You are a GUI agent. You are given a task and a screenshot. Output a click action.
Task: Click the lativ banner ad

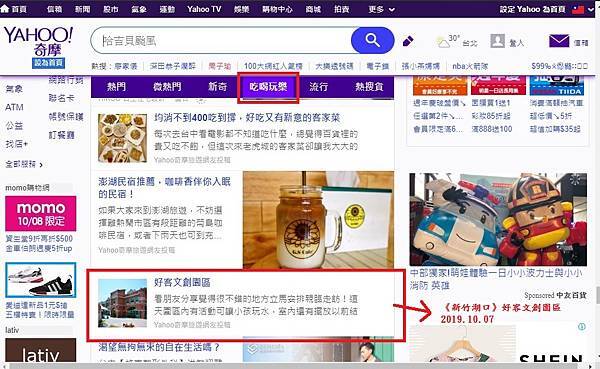point(41,350)
